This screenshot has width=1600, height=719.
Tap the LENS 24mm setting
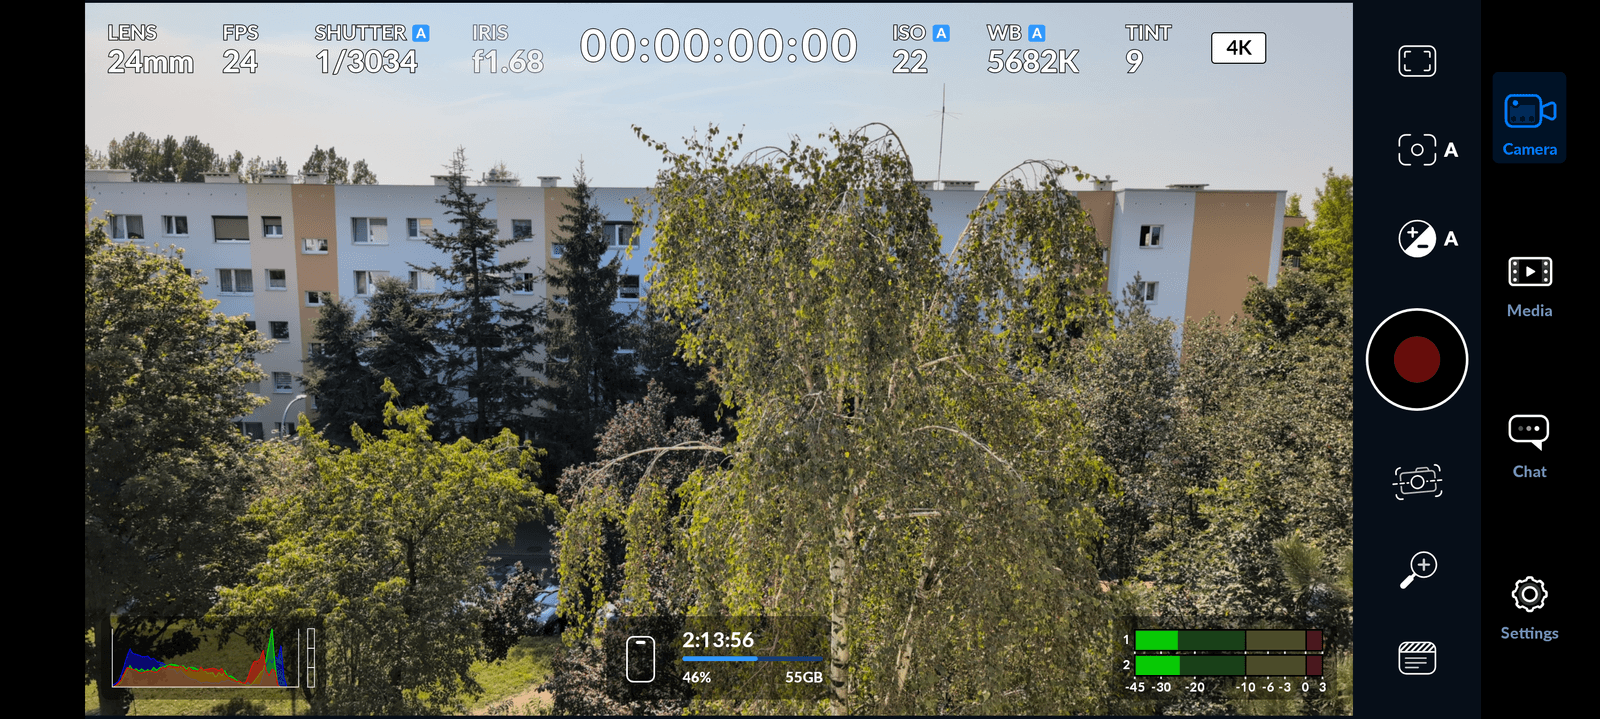(150, 49)
